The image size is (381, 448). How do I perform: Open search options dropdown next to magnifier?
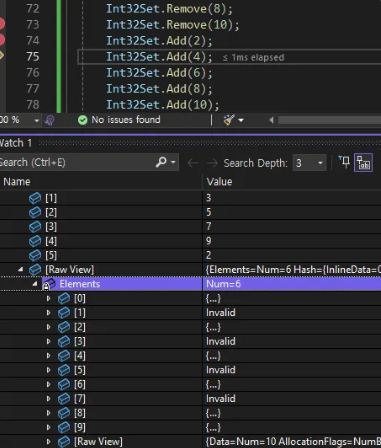pyautogui.click(x=173, y=163)
